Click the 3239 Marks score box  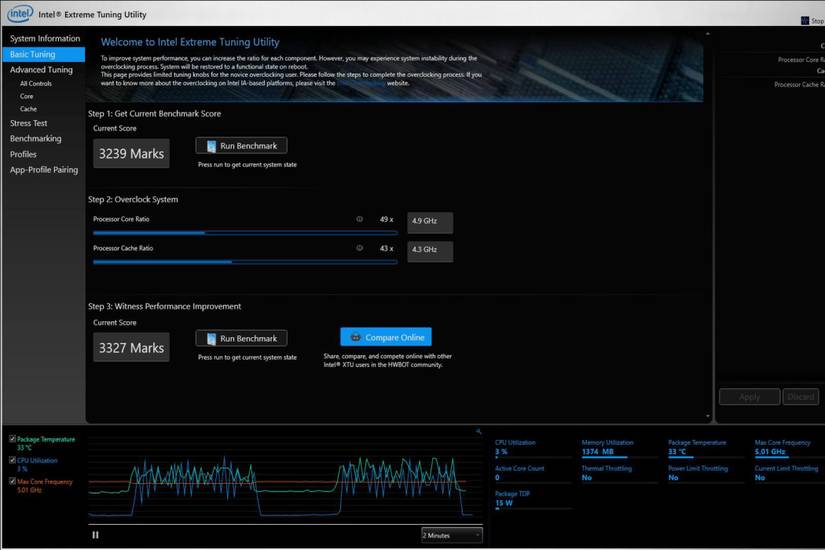[131, 154]
